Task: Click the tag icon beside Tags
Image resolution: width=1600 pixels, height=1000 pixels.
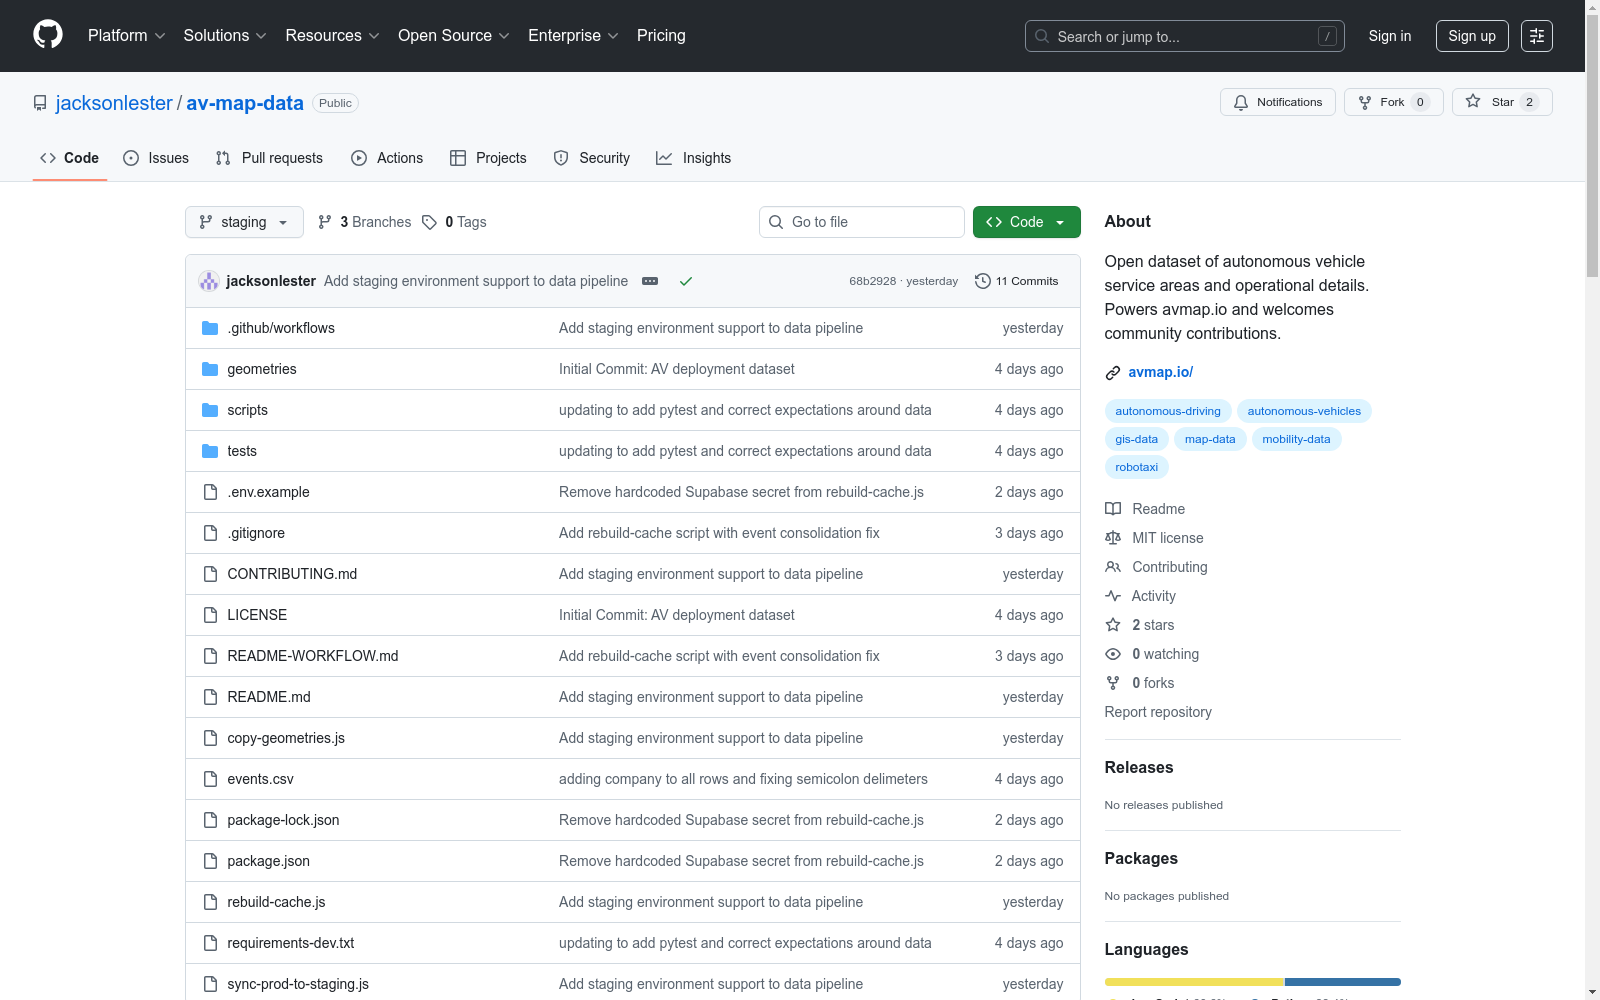Action: pos(429,222)
